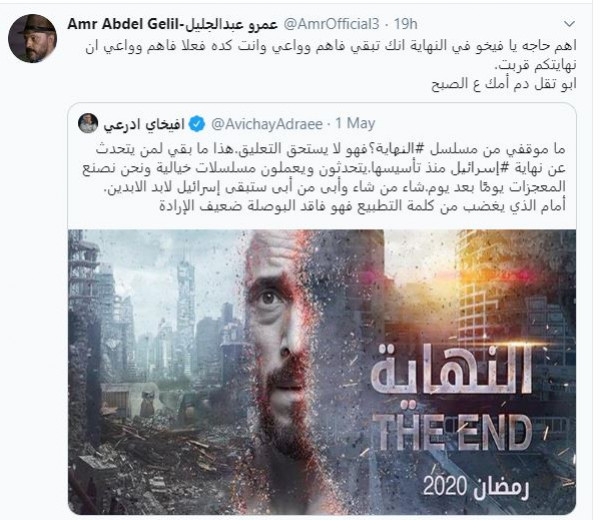Open the افيخاي ادرعي display name
Screen dimensions: 600x520
pyautogui.click(x=144, y=124)
